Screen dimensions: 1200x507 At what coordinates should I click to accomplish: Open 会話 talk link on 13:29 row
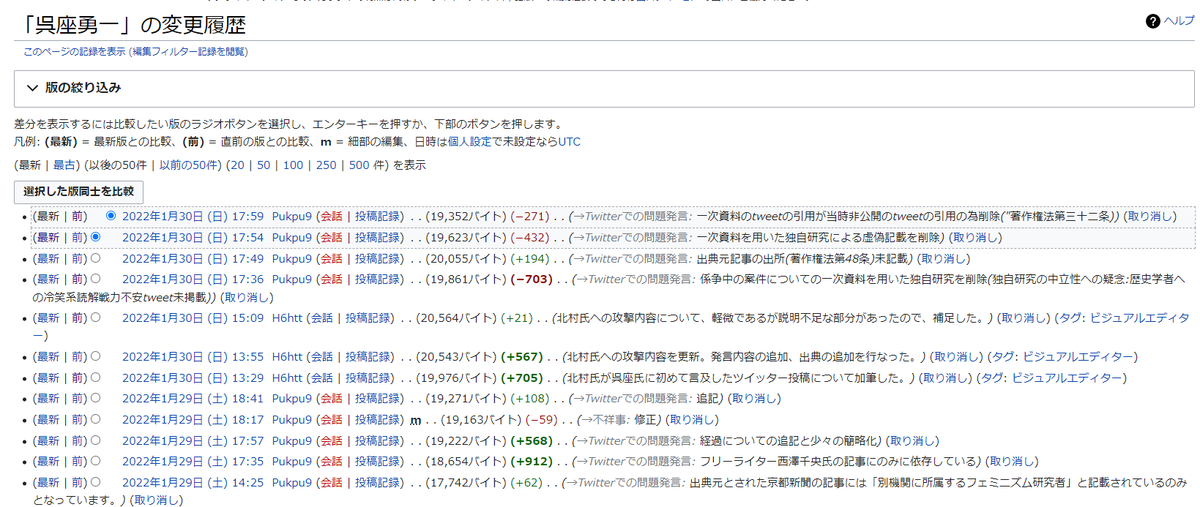tap(324, 378)
